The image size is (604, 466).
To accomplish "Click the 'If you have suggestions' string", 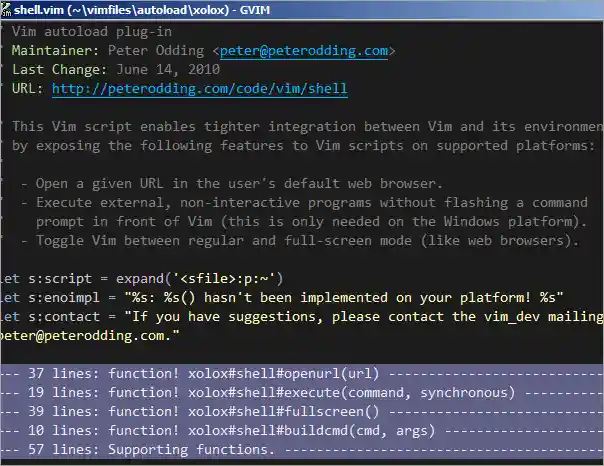I will tap(364, 317).
